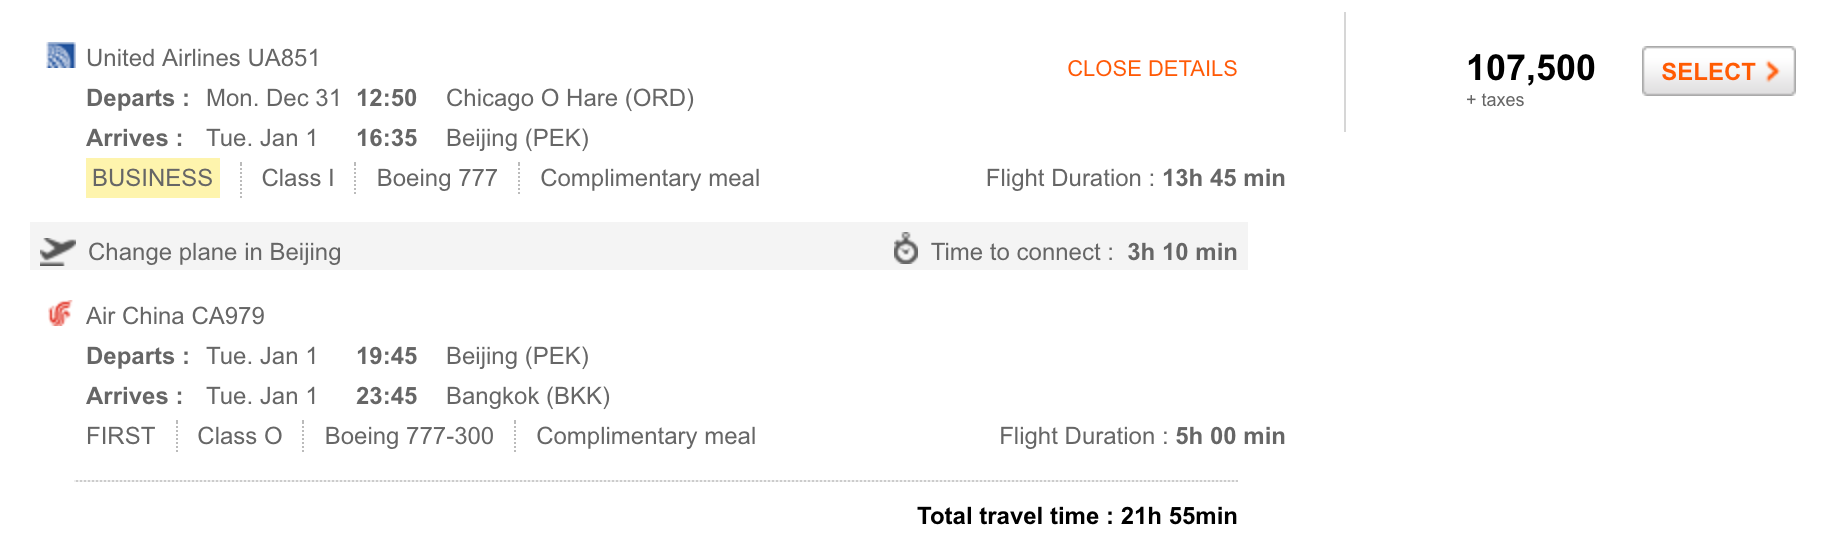The image size is (1828, 556).
Task: Click the 3h 10 min connection time
Action: coord(1182,252)
